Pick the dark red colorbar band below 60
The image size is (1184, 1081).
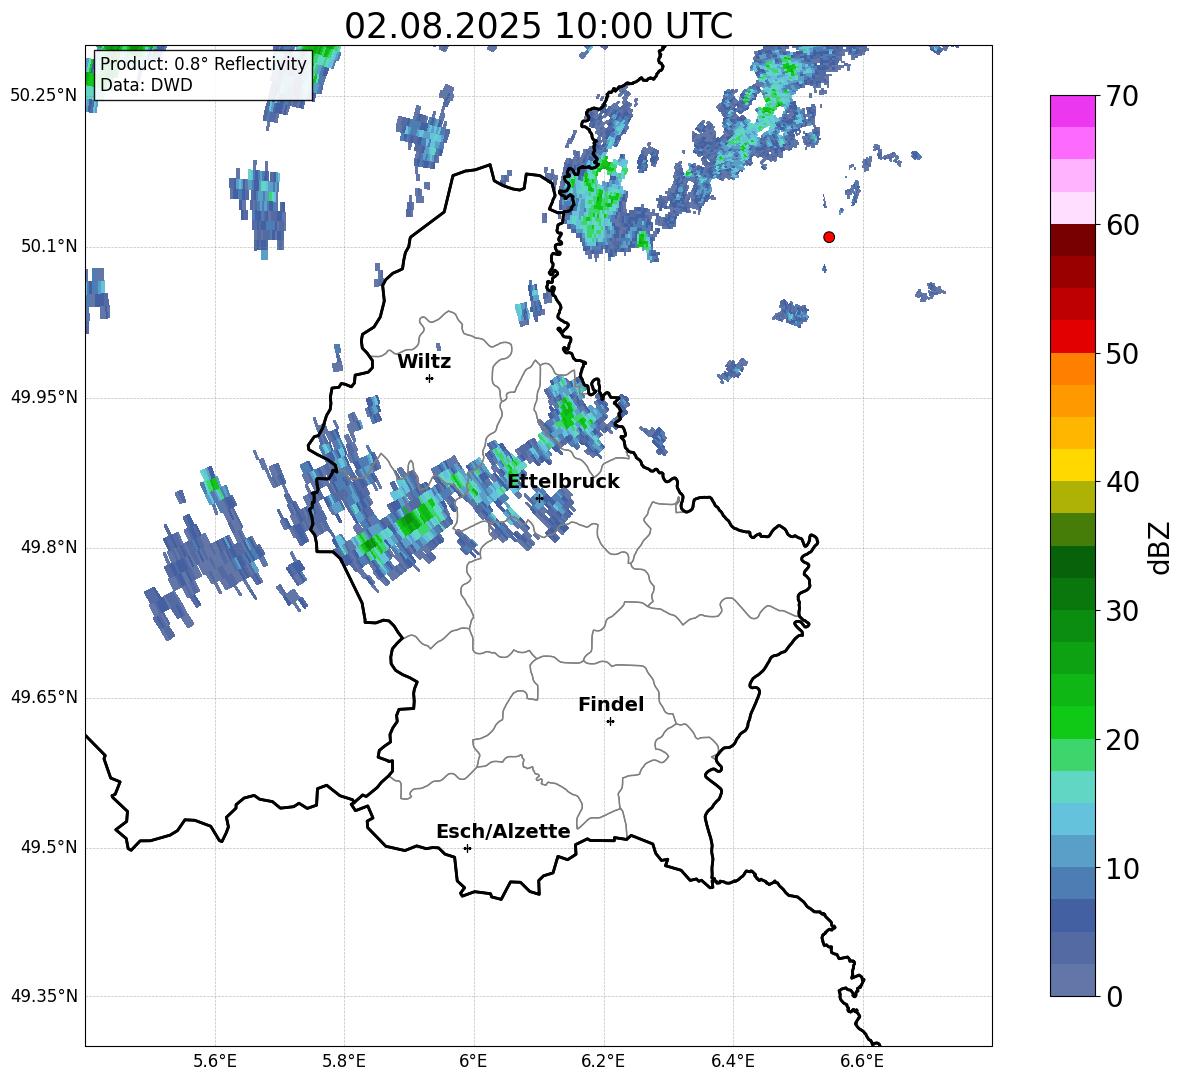1072,240
